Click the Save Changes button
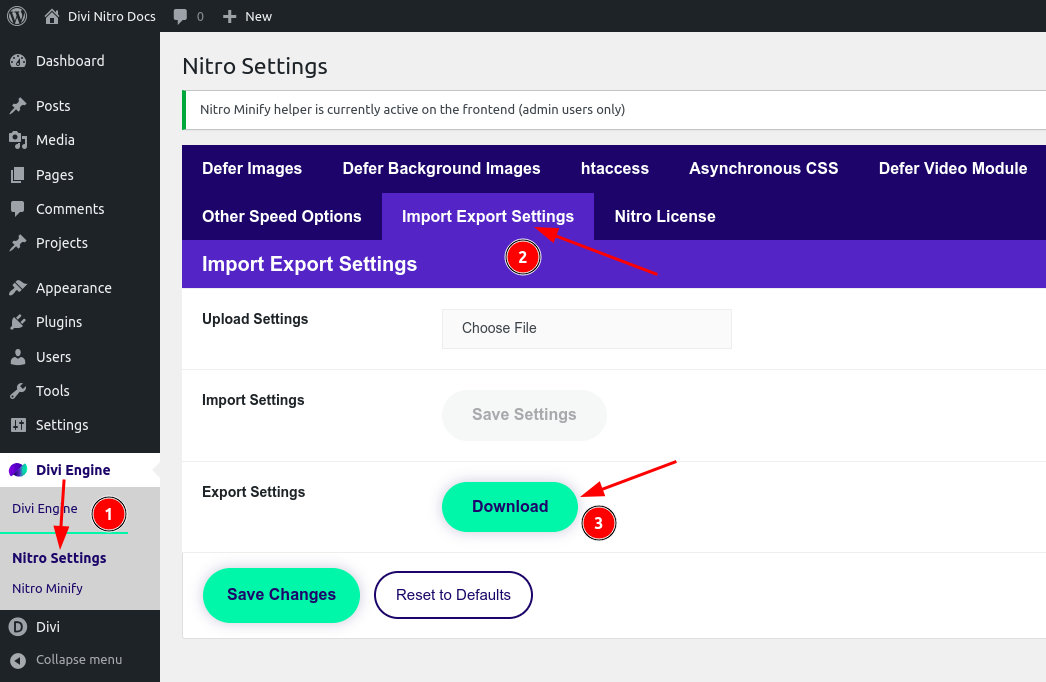 coord(281,594)
